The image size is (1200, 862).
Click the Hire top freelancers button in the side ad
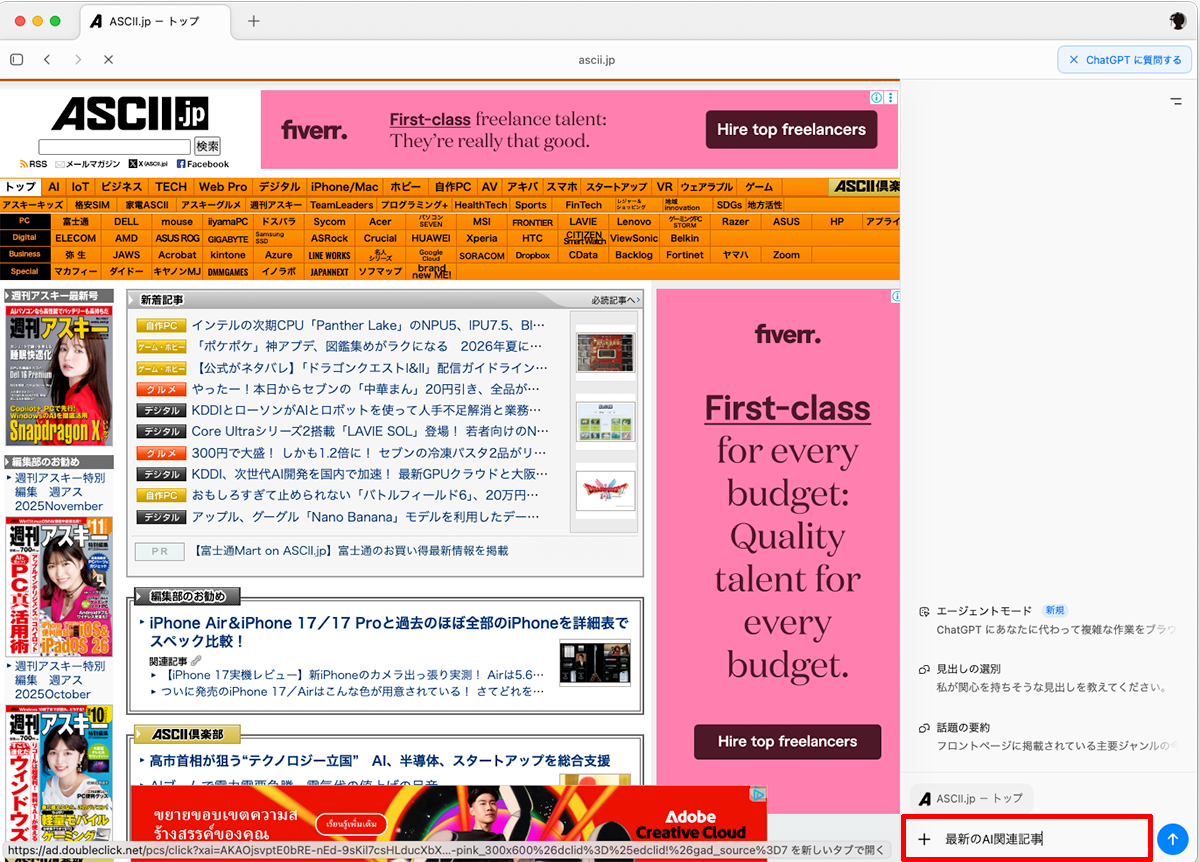click(788, 742)
